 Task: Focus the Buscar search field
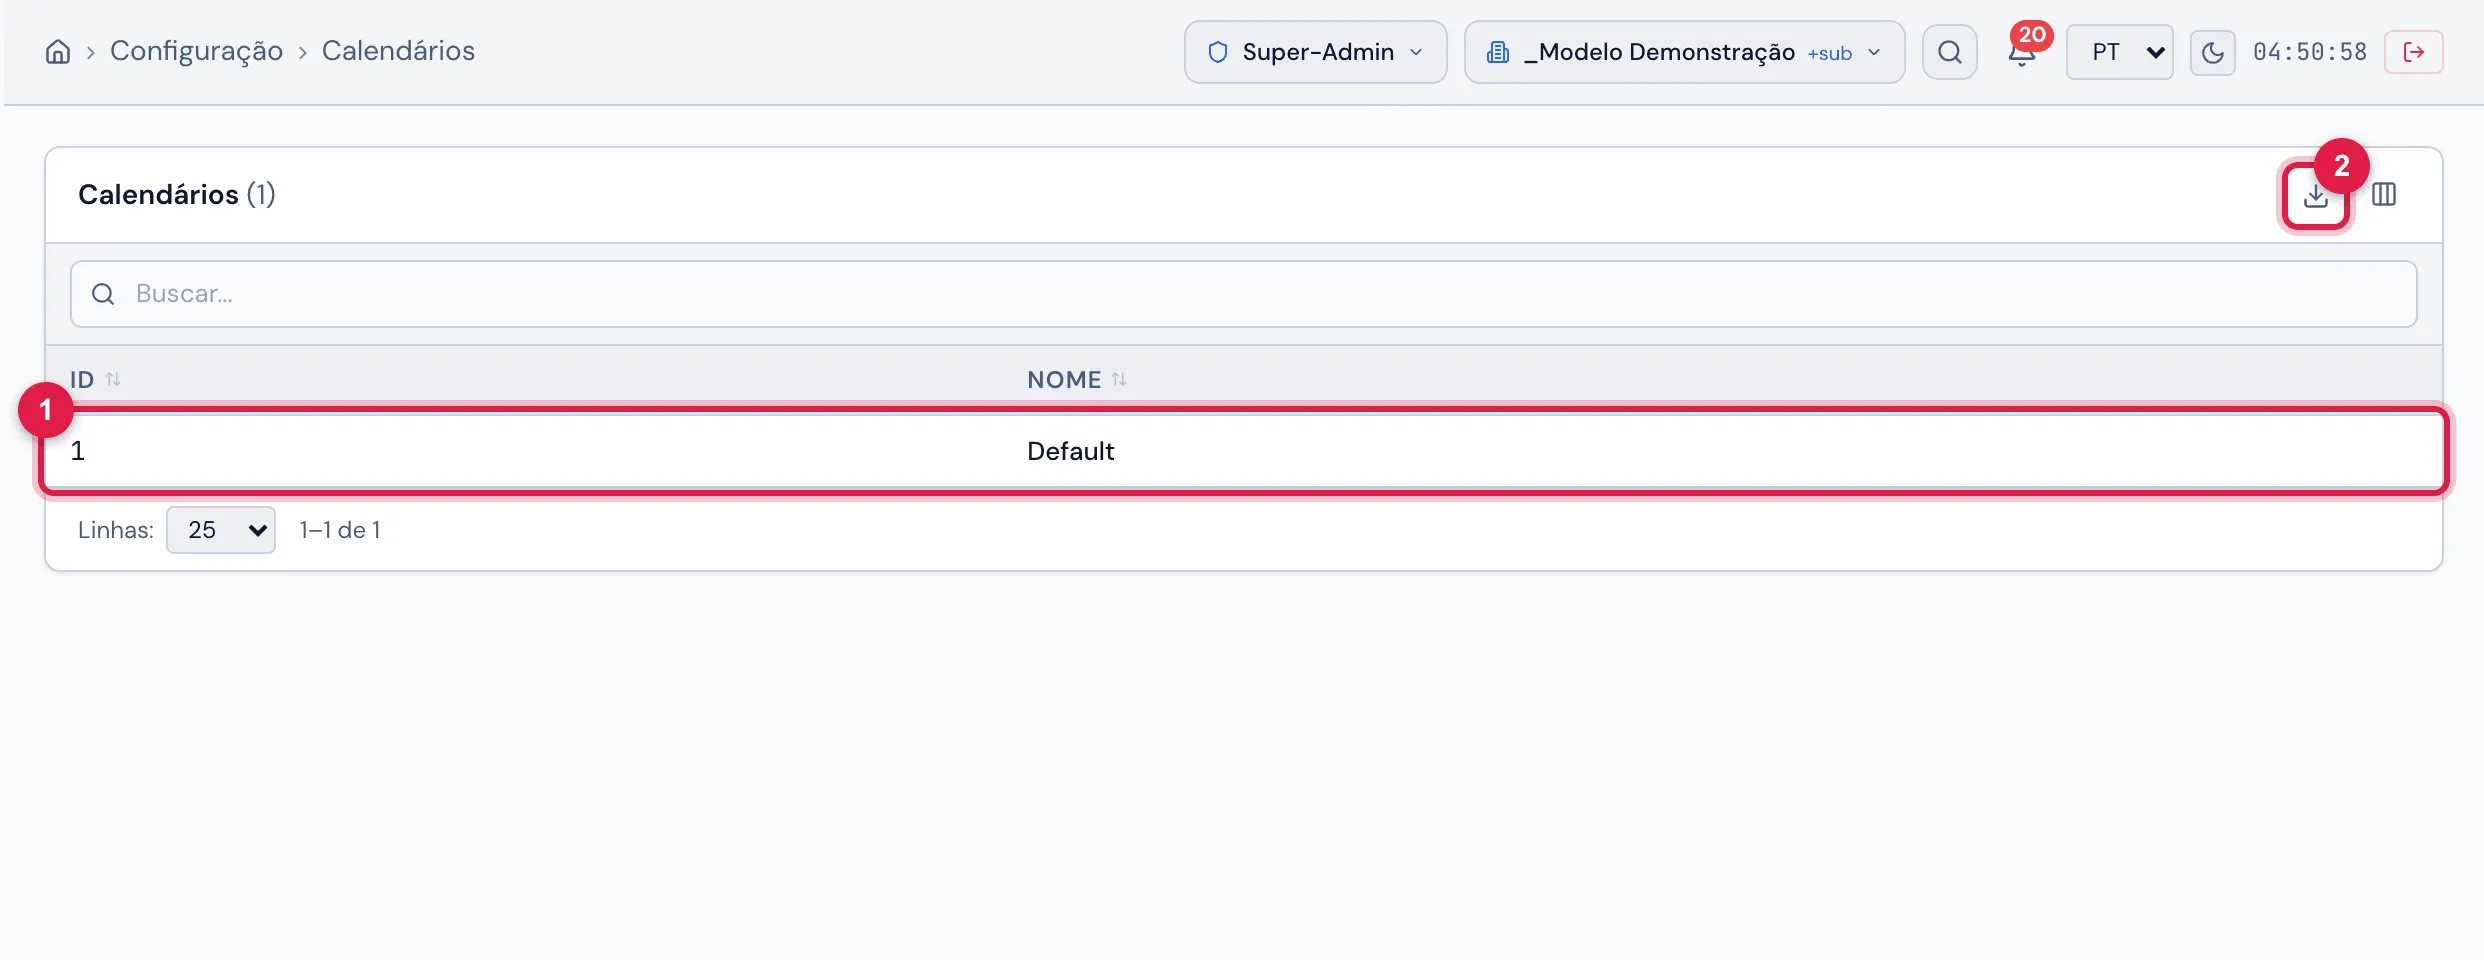click(x=1243, y=294)
